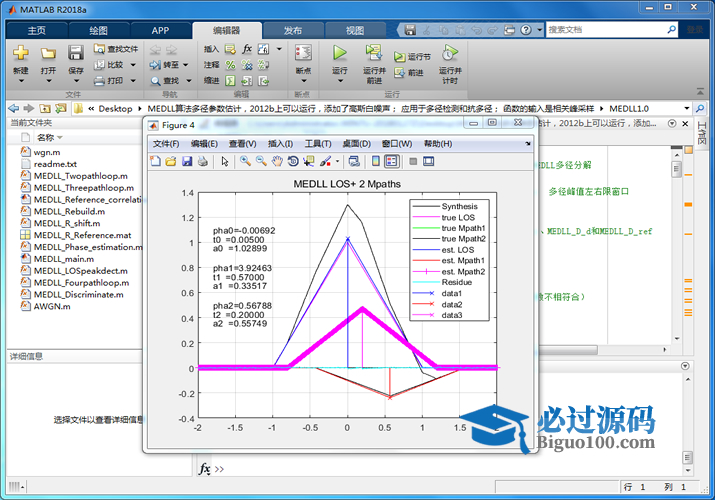Click Run and Advance (运行并前进) icon
Screen dimensions: 715x500
(374, 53)
